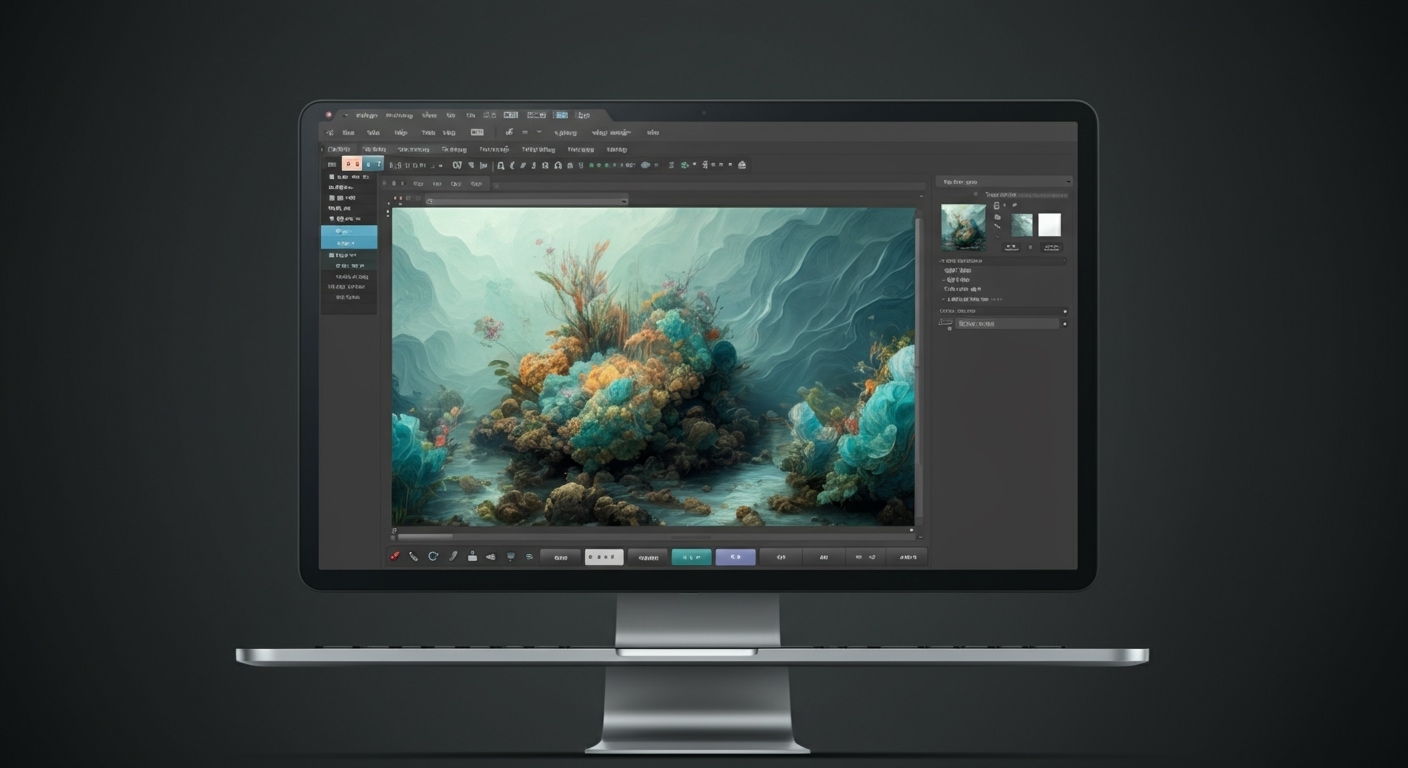Click the underwater artwork thumbnail in the right panel
The height and width of the screenshot is (768, 1408).
click(963, 227)
